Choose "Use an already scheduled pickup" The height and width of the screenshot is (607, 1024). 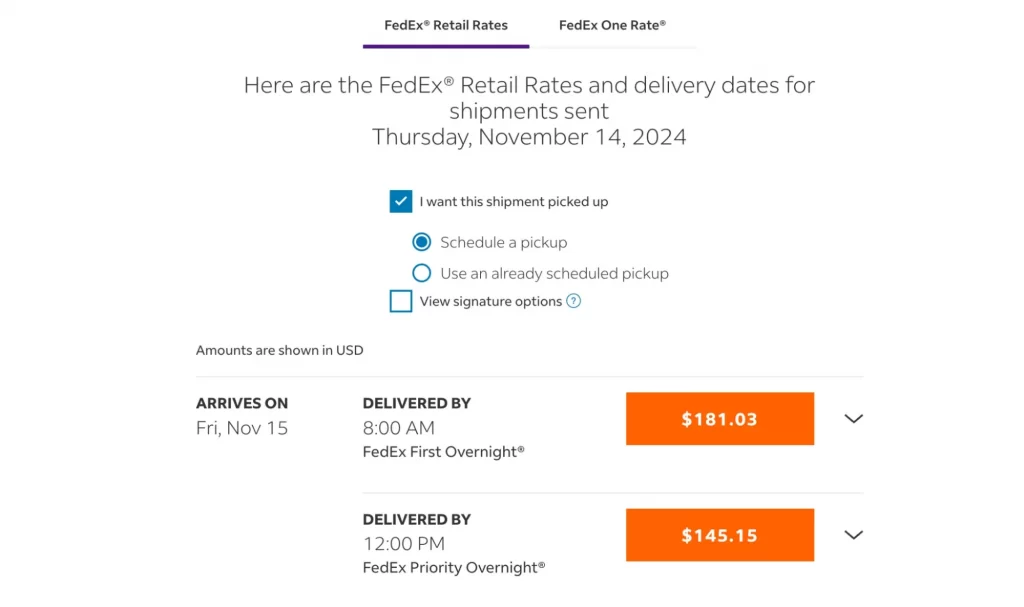tap(421, 272)
